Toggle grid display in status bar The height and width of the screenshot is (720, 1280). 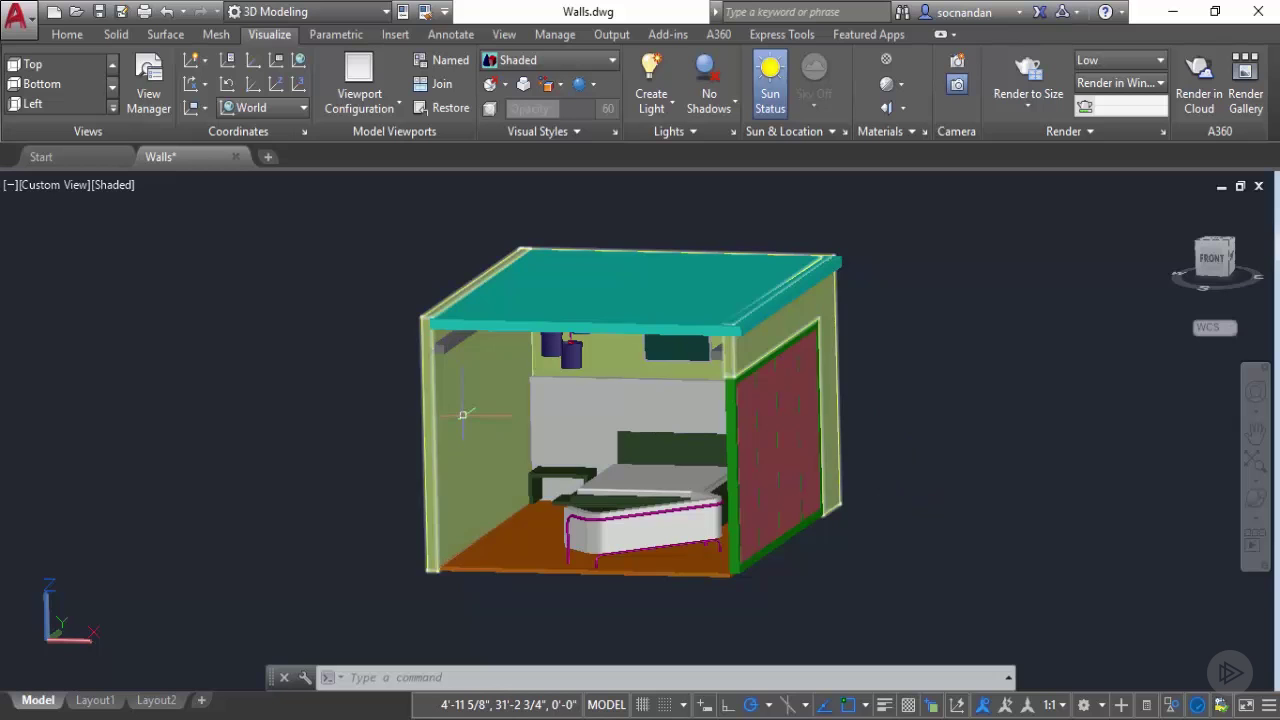[x=643, y=705]
